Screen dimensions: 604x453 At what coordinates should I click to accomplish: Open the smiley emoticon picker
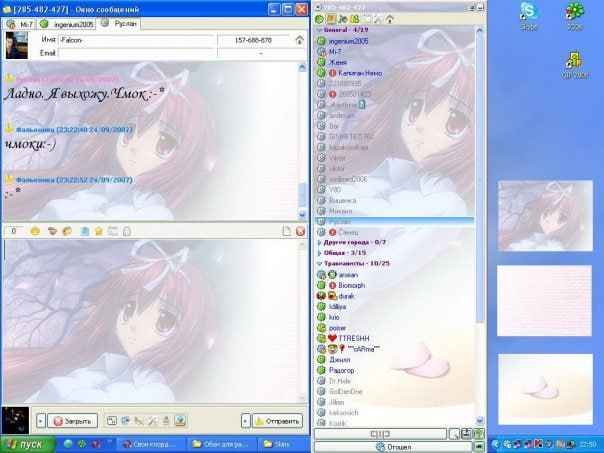click(x=35, y=231)
